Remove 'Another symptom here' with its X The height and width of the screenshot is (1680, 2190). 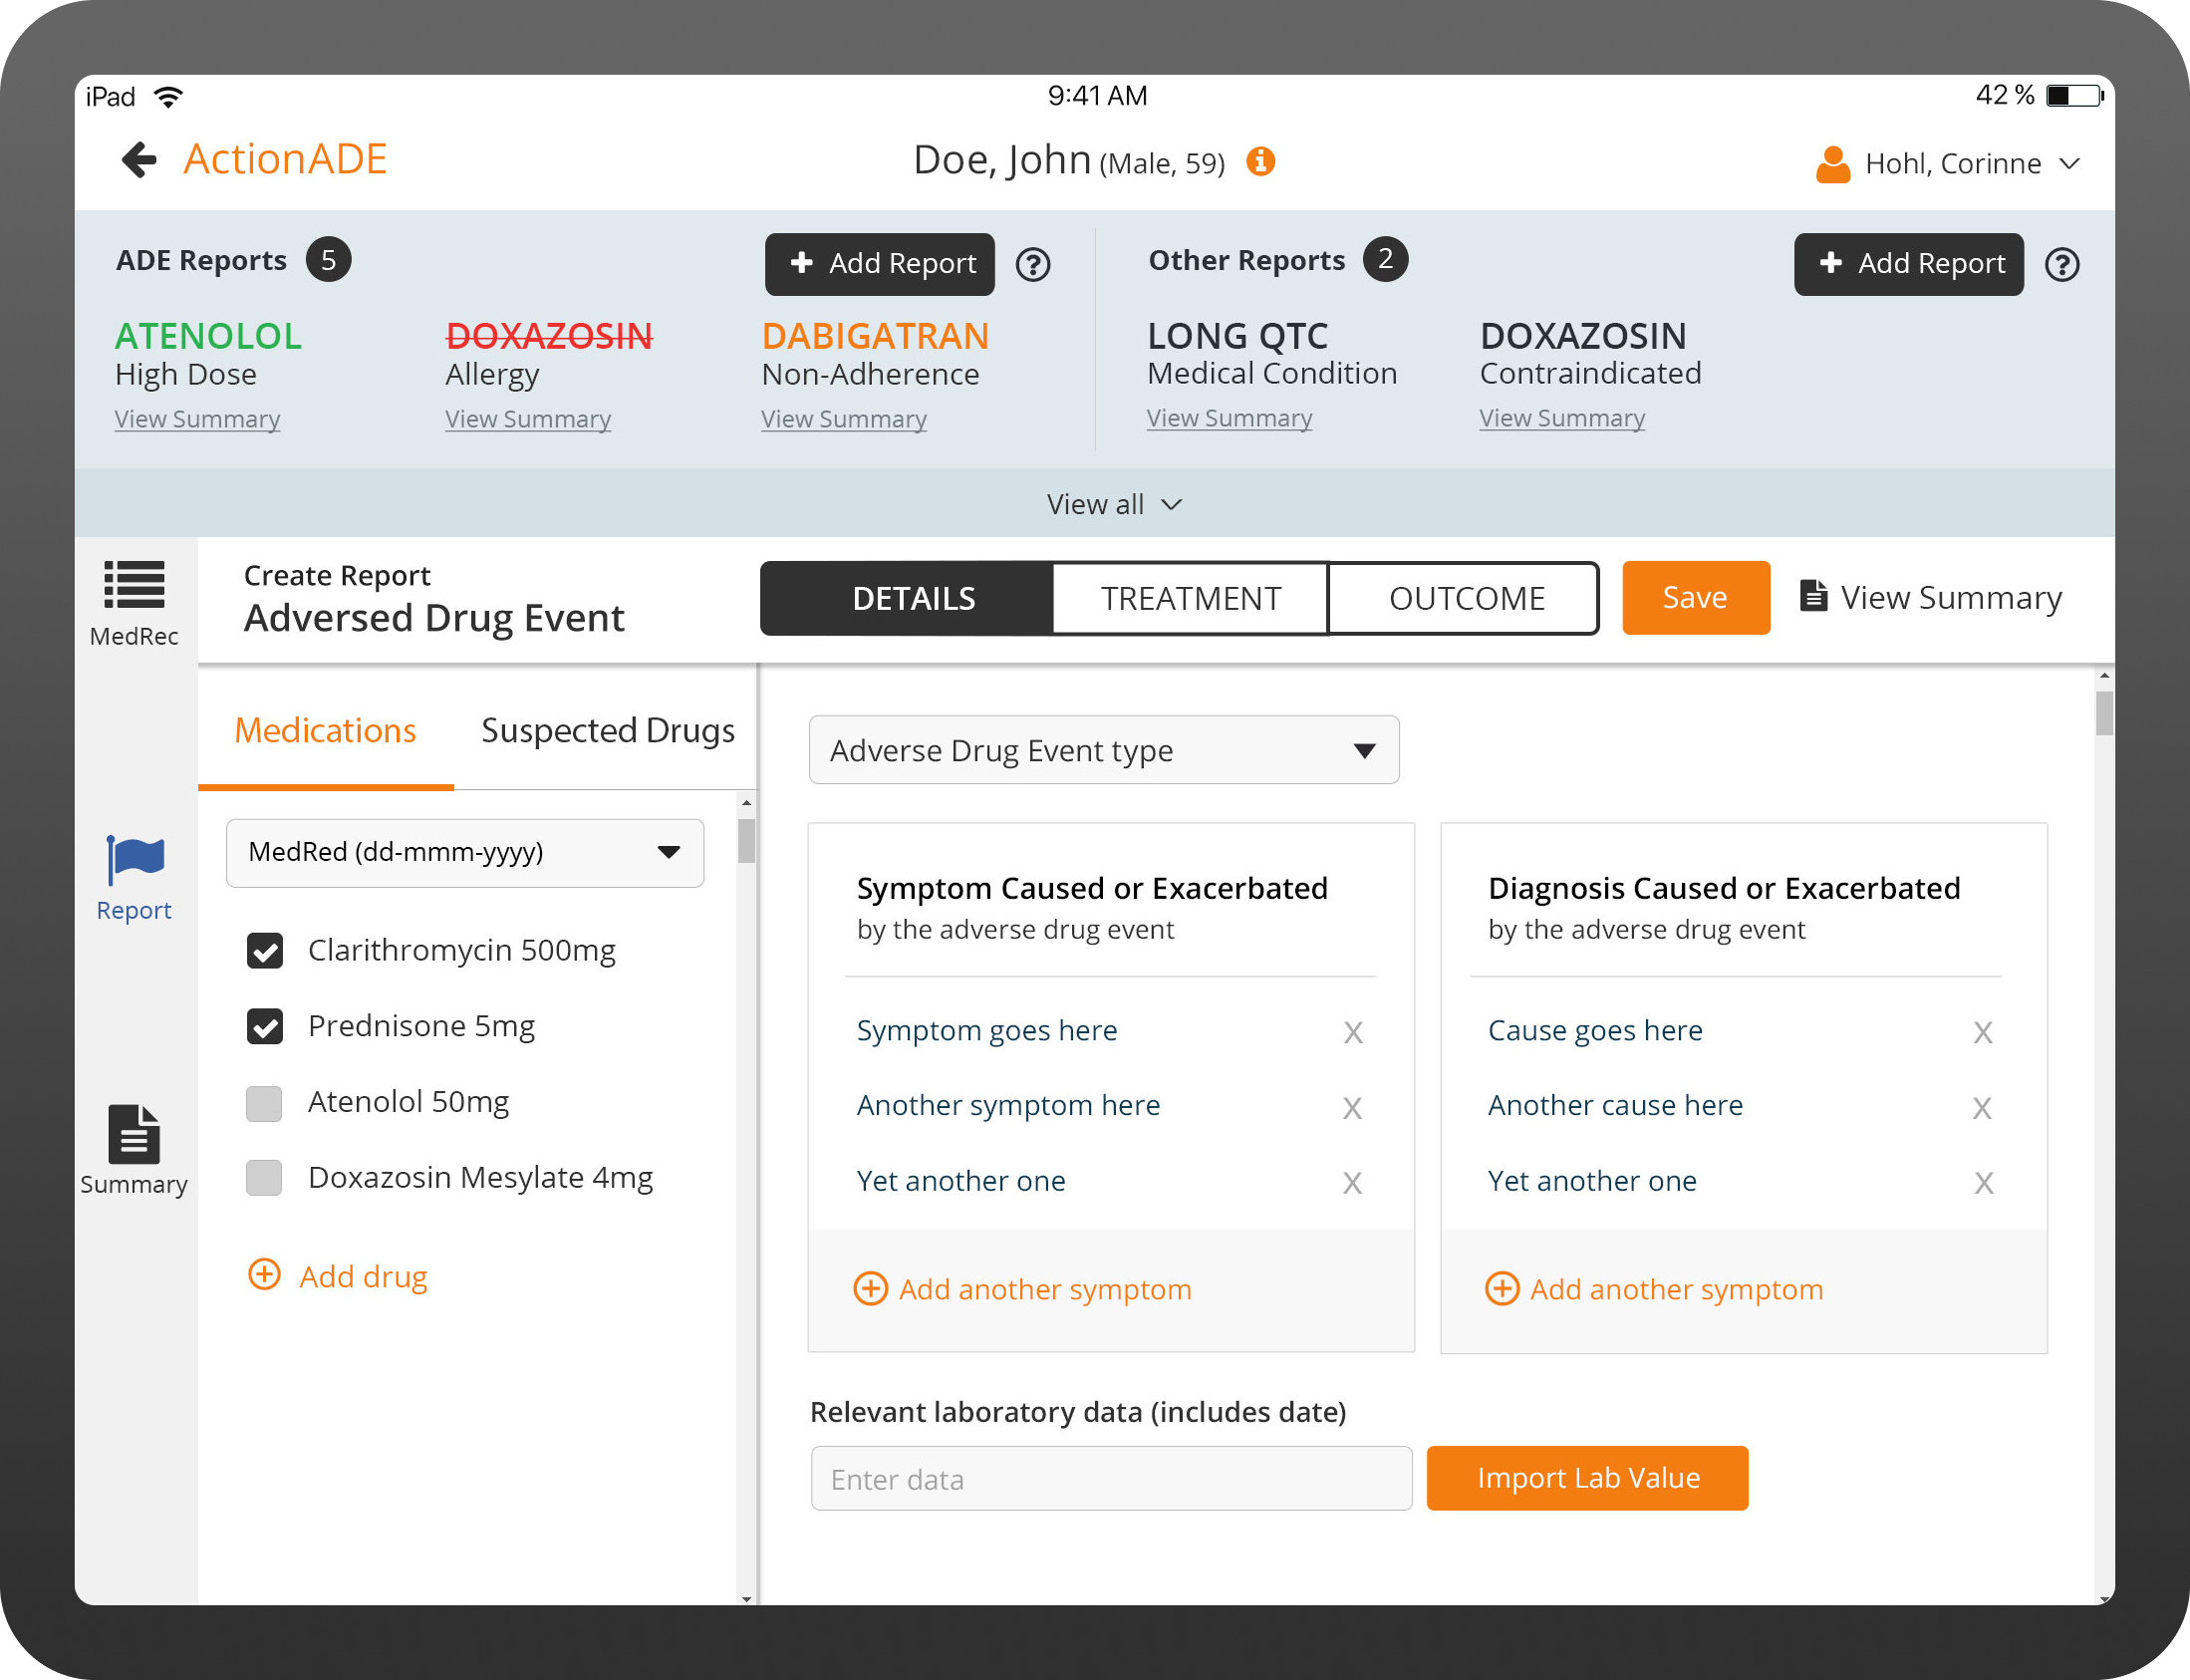[1352, 1108]
